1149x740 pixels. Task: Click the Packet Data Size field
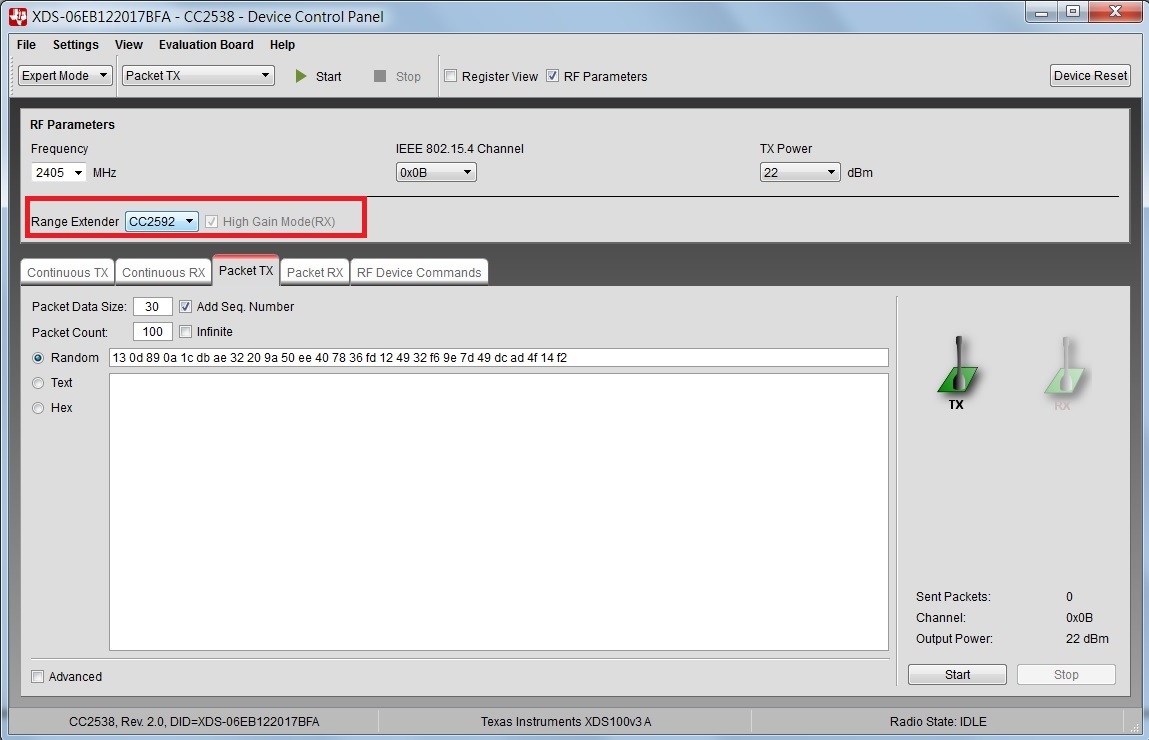(x=152, y=306)
